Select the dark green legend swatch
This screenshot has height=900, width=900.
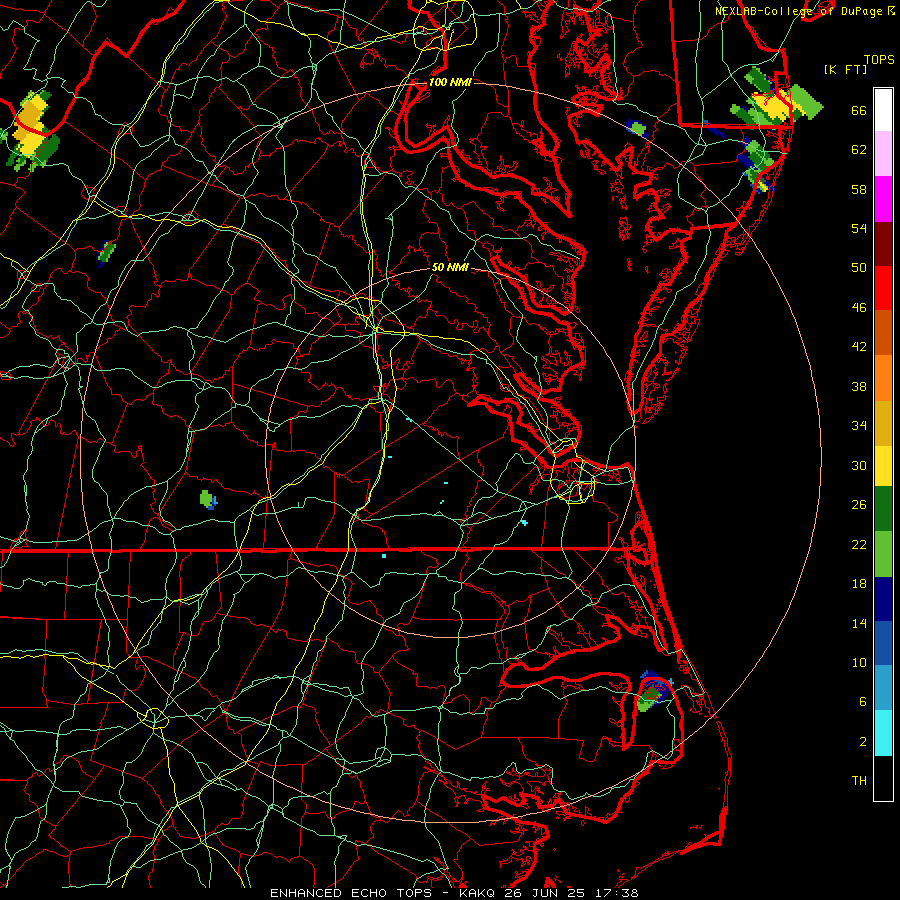click(883, 509)
